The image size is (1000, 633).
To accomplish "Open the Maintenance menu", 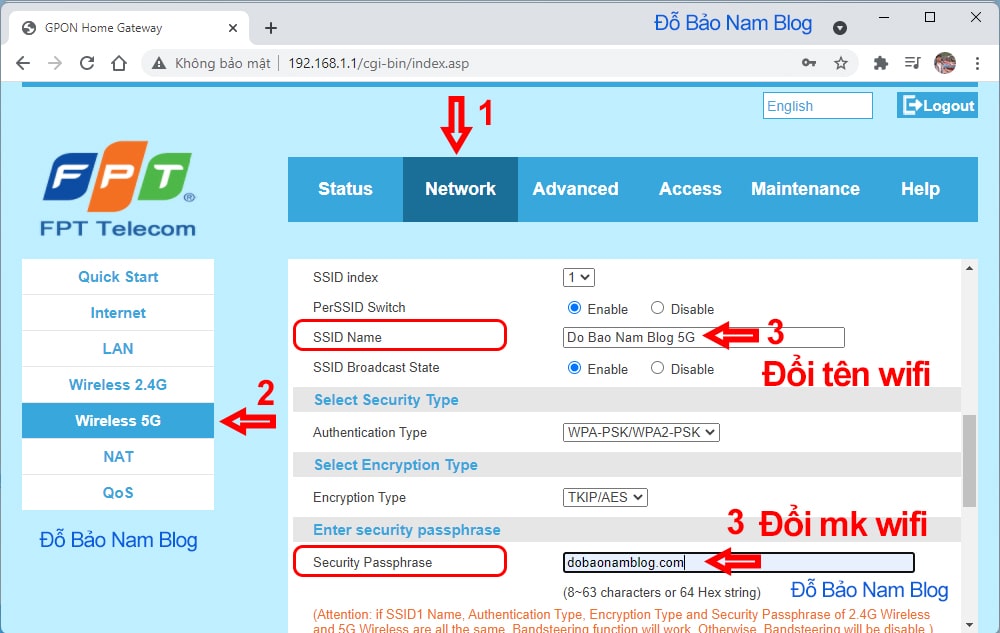I will coord(805,189).
